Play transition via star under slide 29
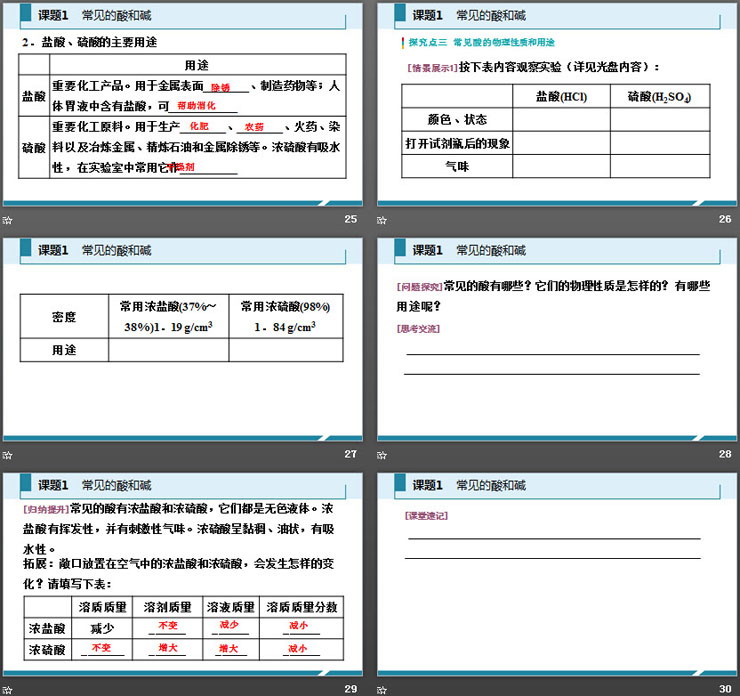 pyautogui.click(x=8, y=688)
